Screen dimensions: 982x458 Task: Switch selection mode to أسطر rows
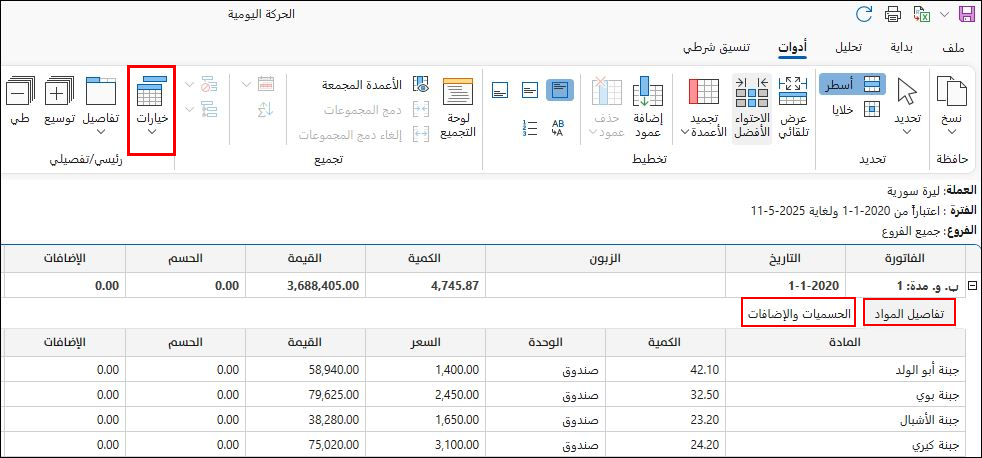852,84
